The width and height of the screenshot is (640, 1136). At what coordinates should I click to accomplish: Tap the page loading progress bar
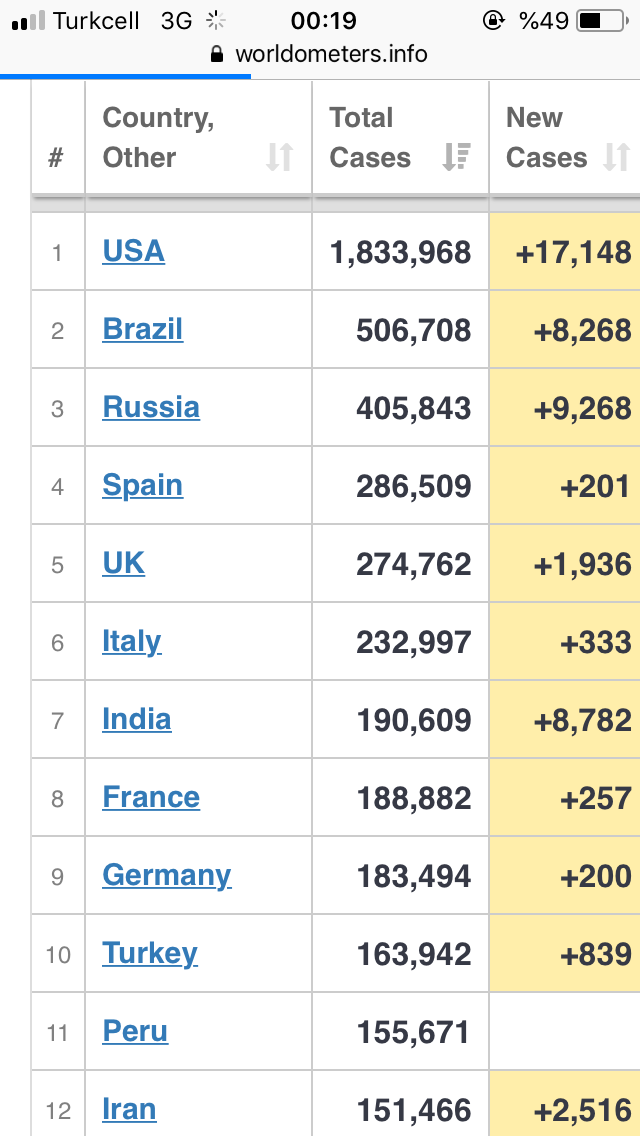point(125,75)
